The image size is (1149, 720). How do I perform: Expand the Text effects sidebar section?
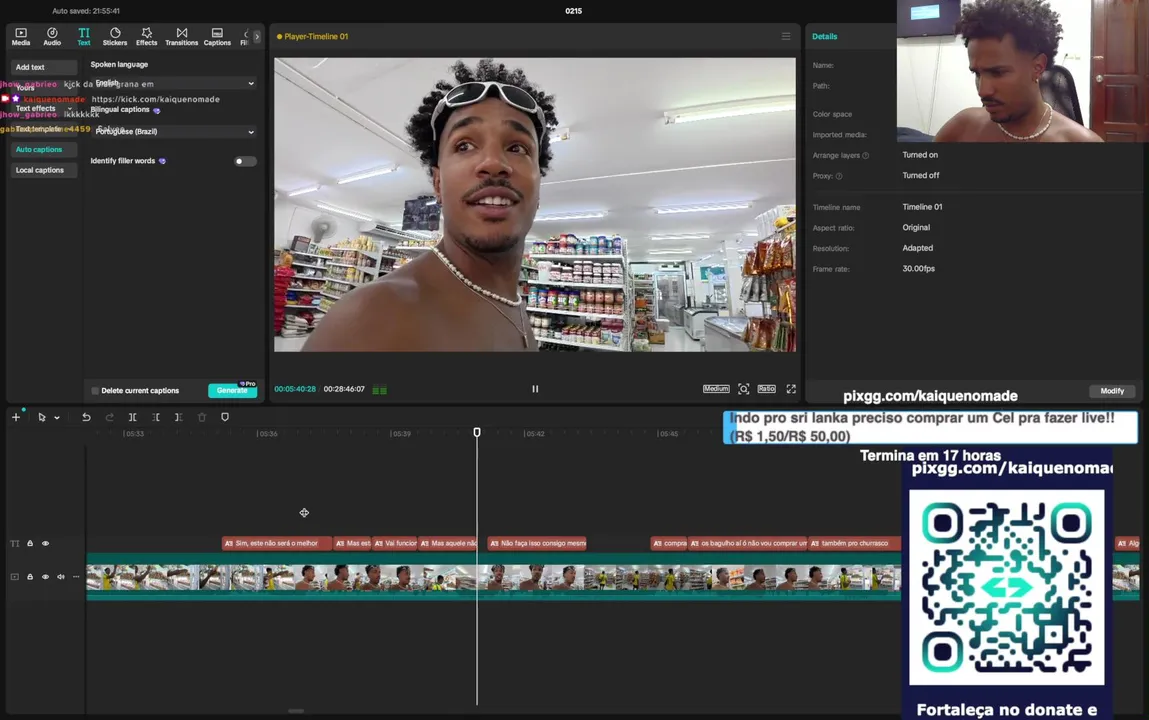(43, 108)
